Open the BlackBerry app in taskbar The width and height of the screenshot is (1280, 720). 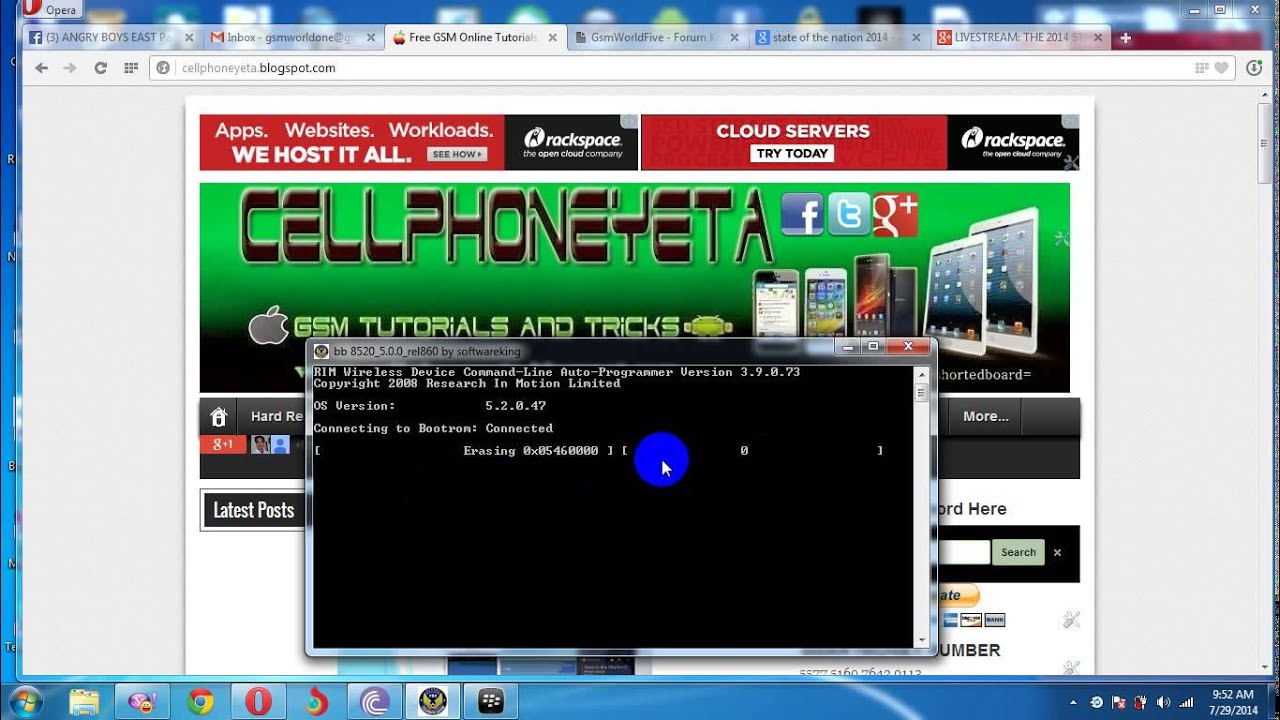[x=490, y=701]
